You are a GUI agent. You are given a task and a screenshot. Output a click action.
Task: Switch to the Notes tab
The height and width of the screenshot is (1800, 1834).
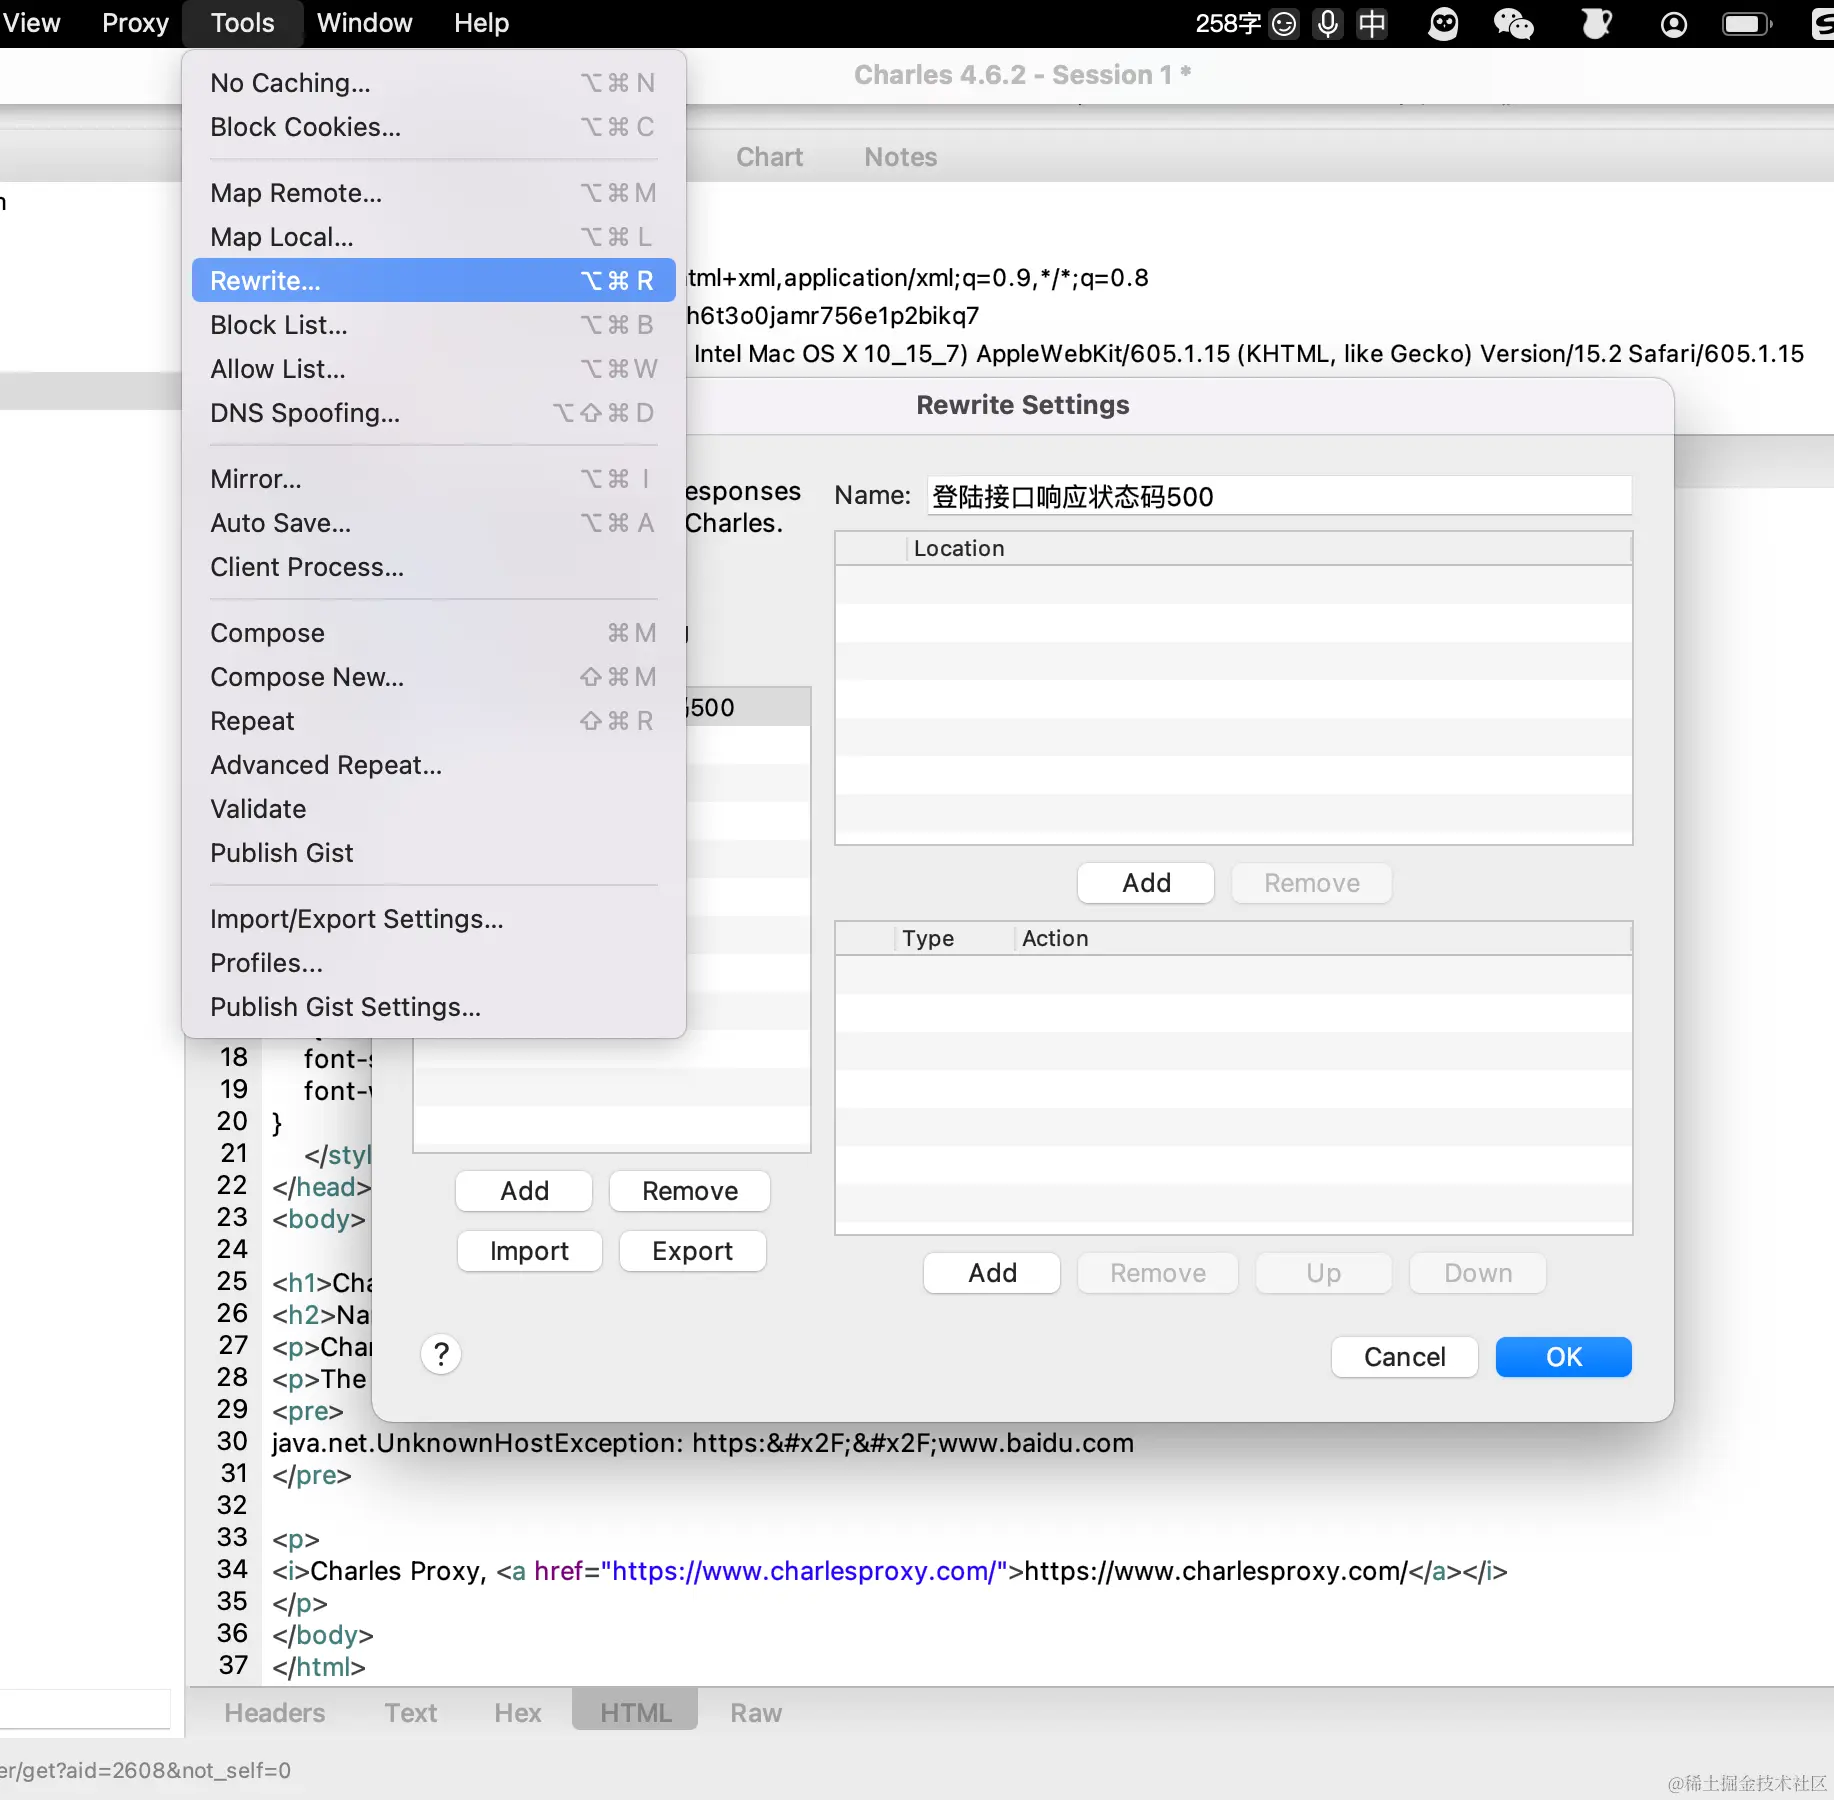point(901,157)
